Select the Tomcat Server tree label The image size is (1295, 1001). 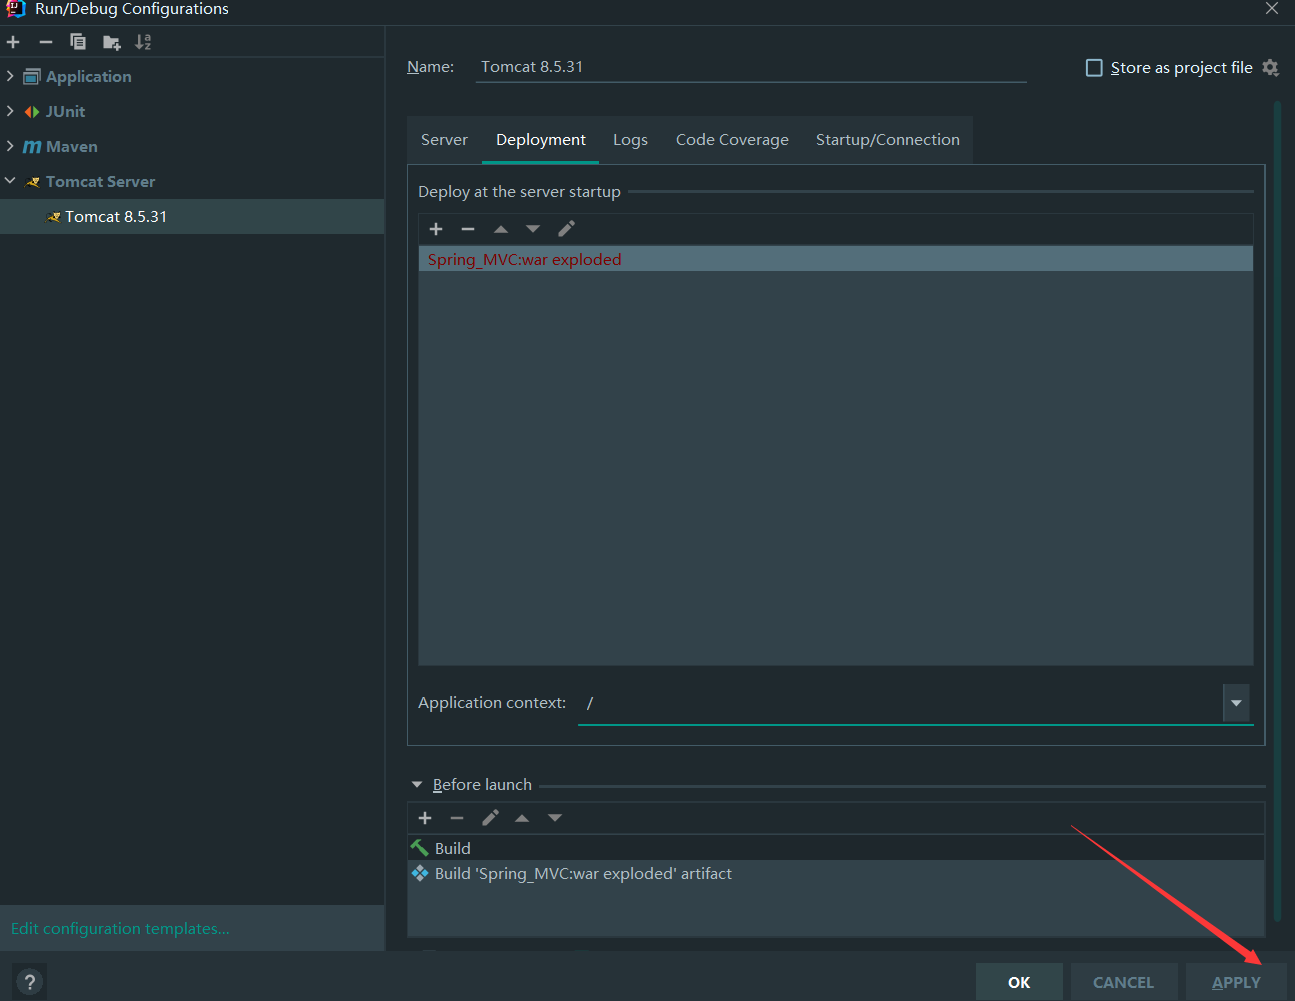(x=100, y=182)
